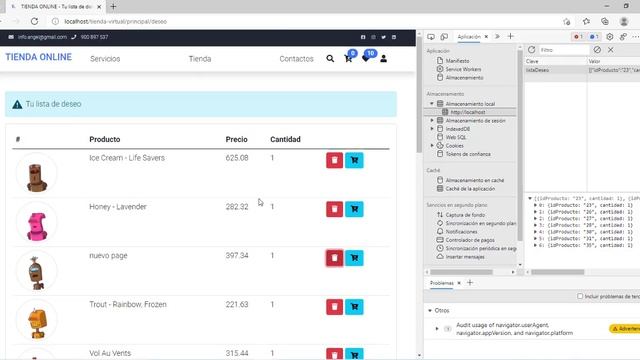Expand array entry 0 idProducto 23
This screenshot has height=360, width=640.
pyautogui.click(x=536, y=205)
